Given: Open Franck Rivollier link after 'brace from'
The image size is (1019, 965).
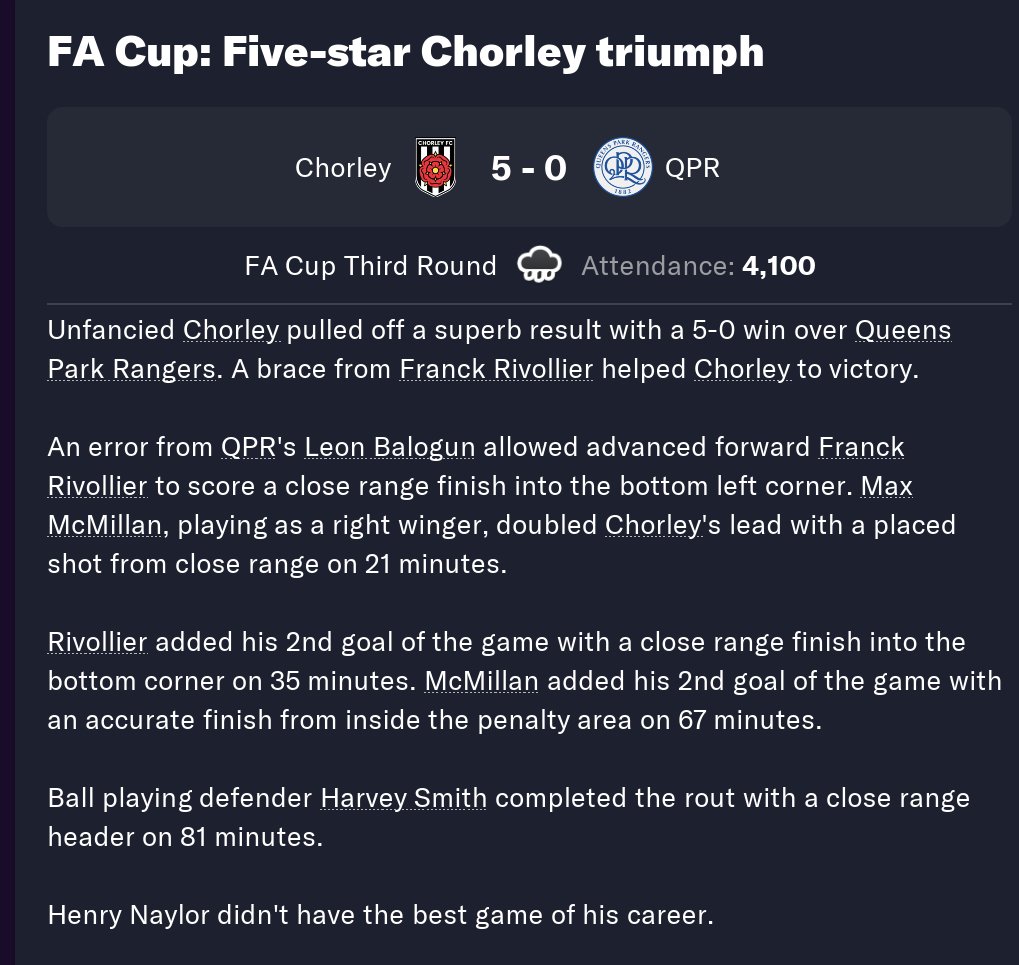Looking at the screenshot, I should [496, 369].
